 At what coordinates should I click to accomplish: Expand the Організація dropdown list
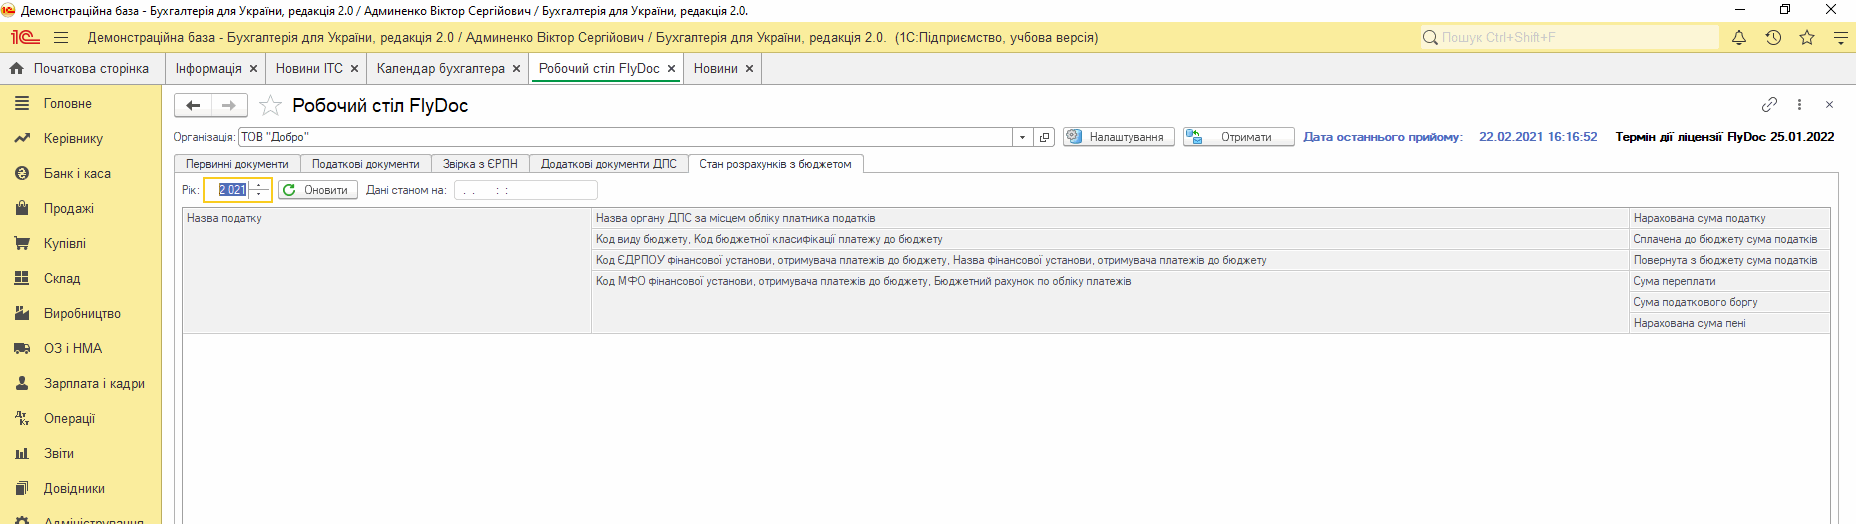click(x=1022, y=137)
